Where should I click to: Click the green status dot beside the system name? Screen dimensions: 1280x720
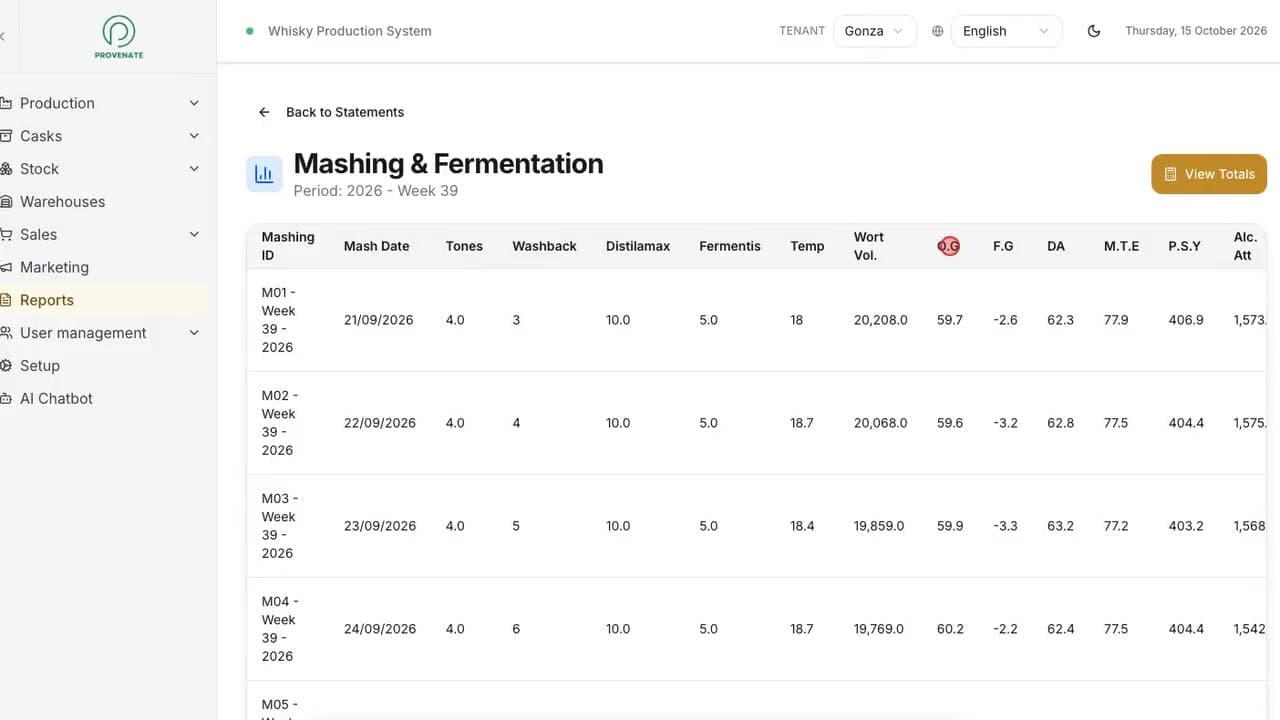tap(250, 31)
